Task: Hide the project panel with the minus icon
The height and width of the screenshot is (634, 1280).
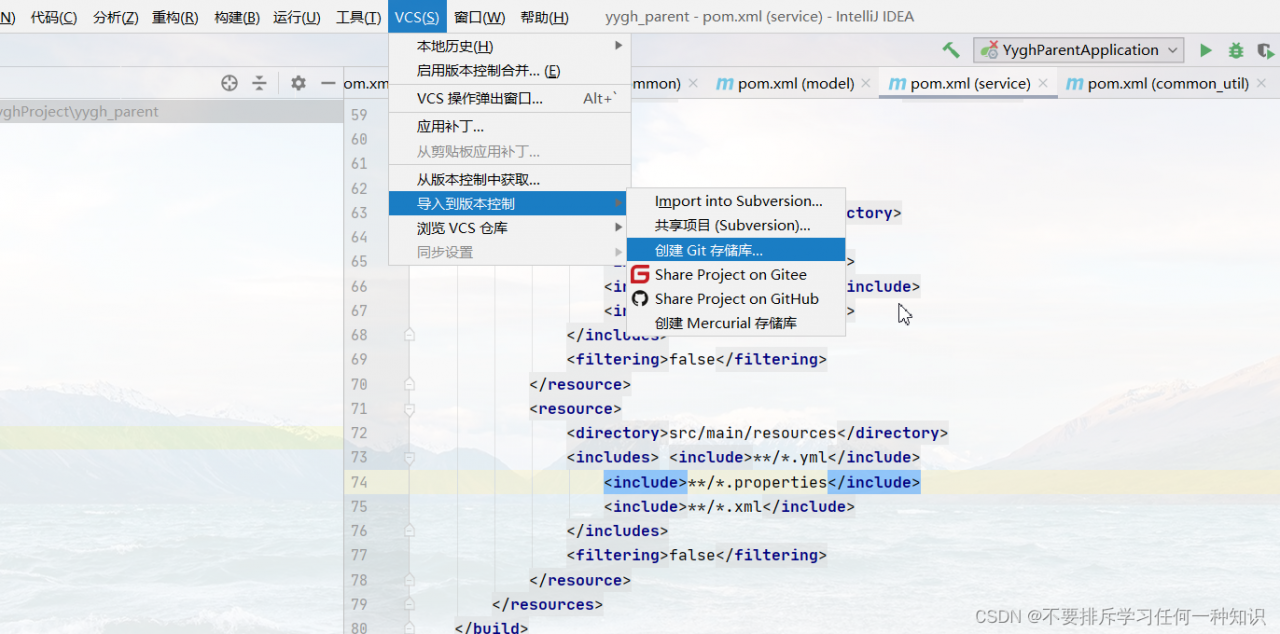Action: tap(327, 83)
